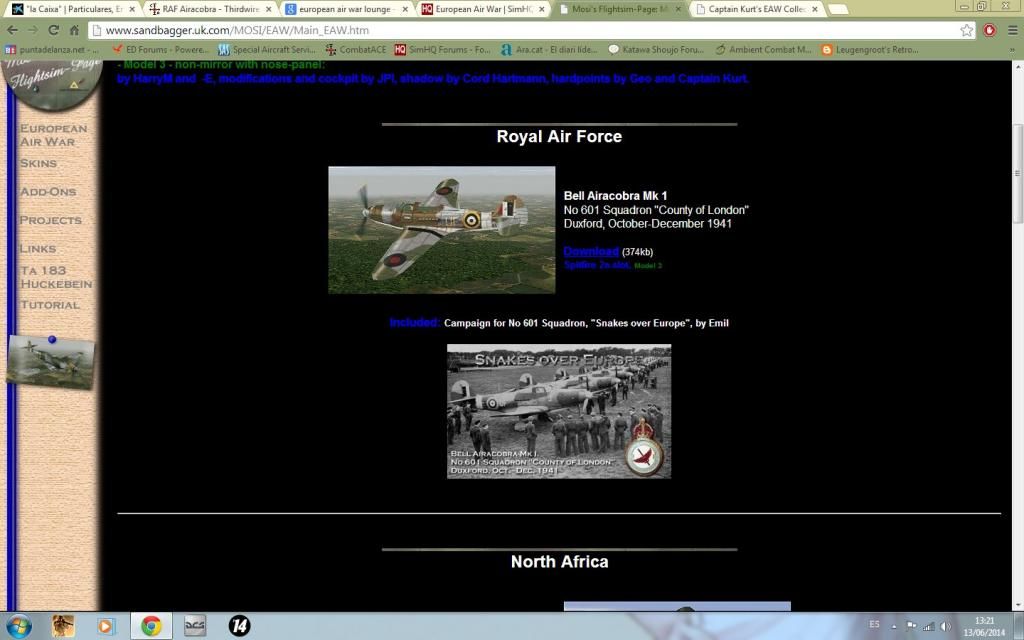1024x640 pixels.
Task: Click the North Africa heading
Action: [x=559, y=562]
